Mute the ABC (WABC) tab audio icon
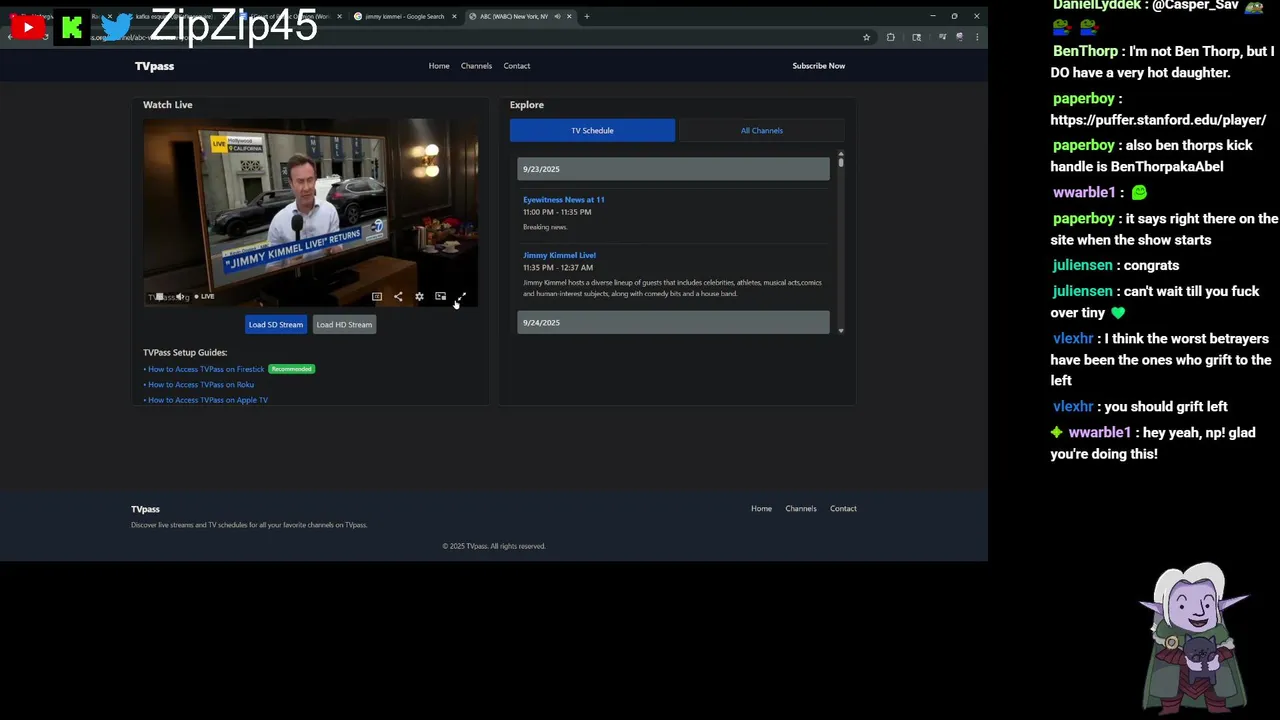This screenshot has height=720, width=1280. pyautogui.click(x=557, y=16)
